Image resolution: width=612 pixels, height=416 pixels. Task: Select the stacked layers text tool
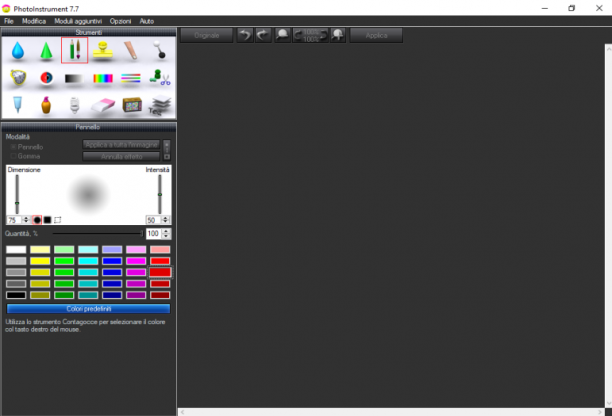pyautogui.click(x=160, y=105)
